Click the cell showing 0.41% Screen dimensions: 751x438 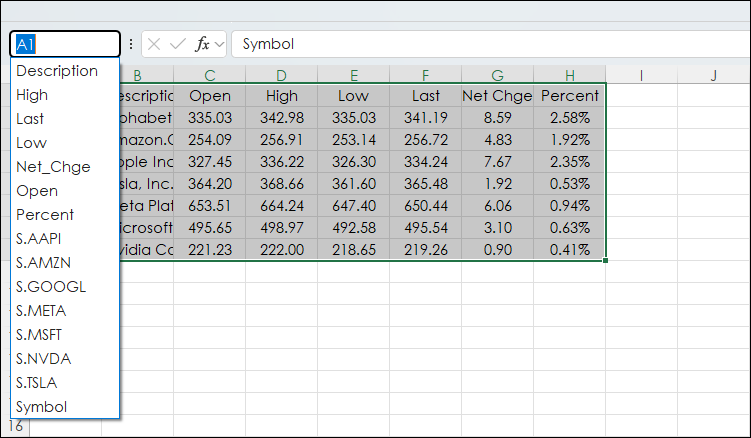[x=570, y=250]
